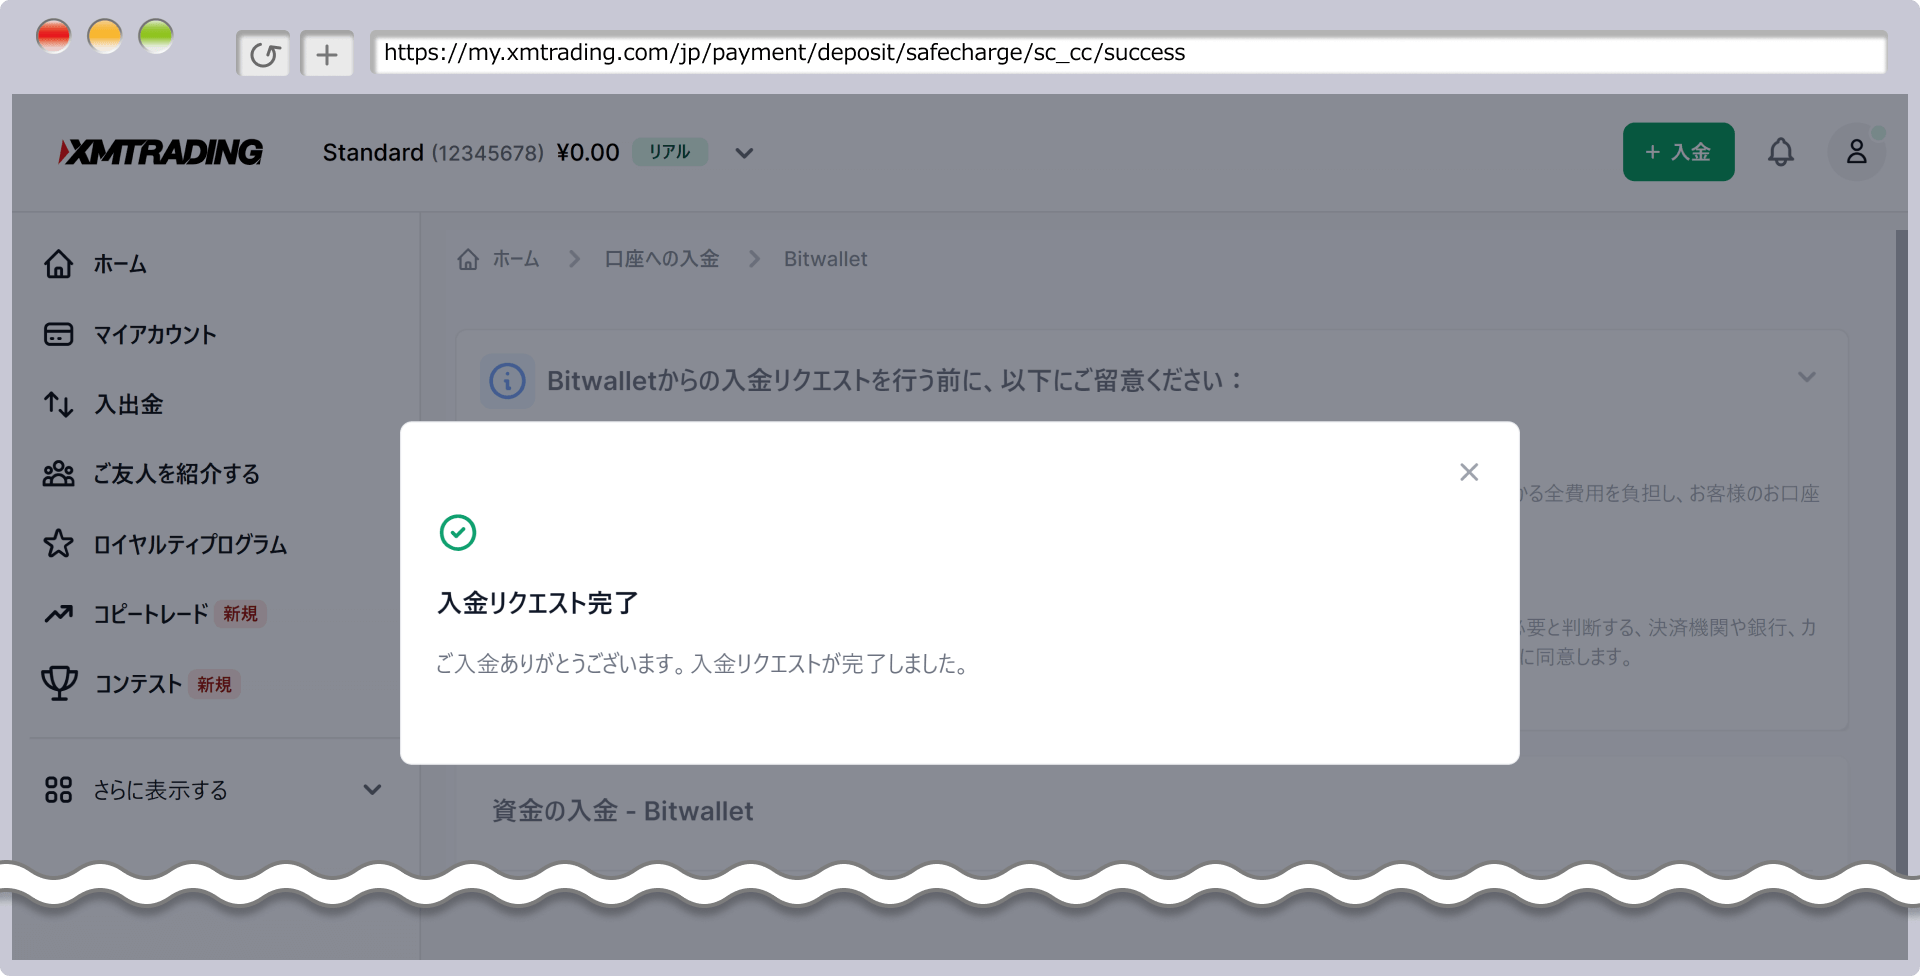Click the ご友人を紹介する people icon
The width and height of the screenshot is (1920, 976).
click(58, 474)
